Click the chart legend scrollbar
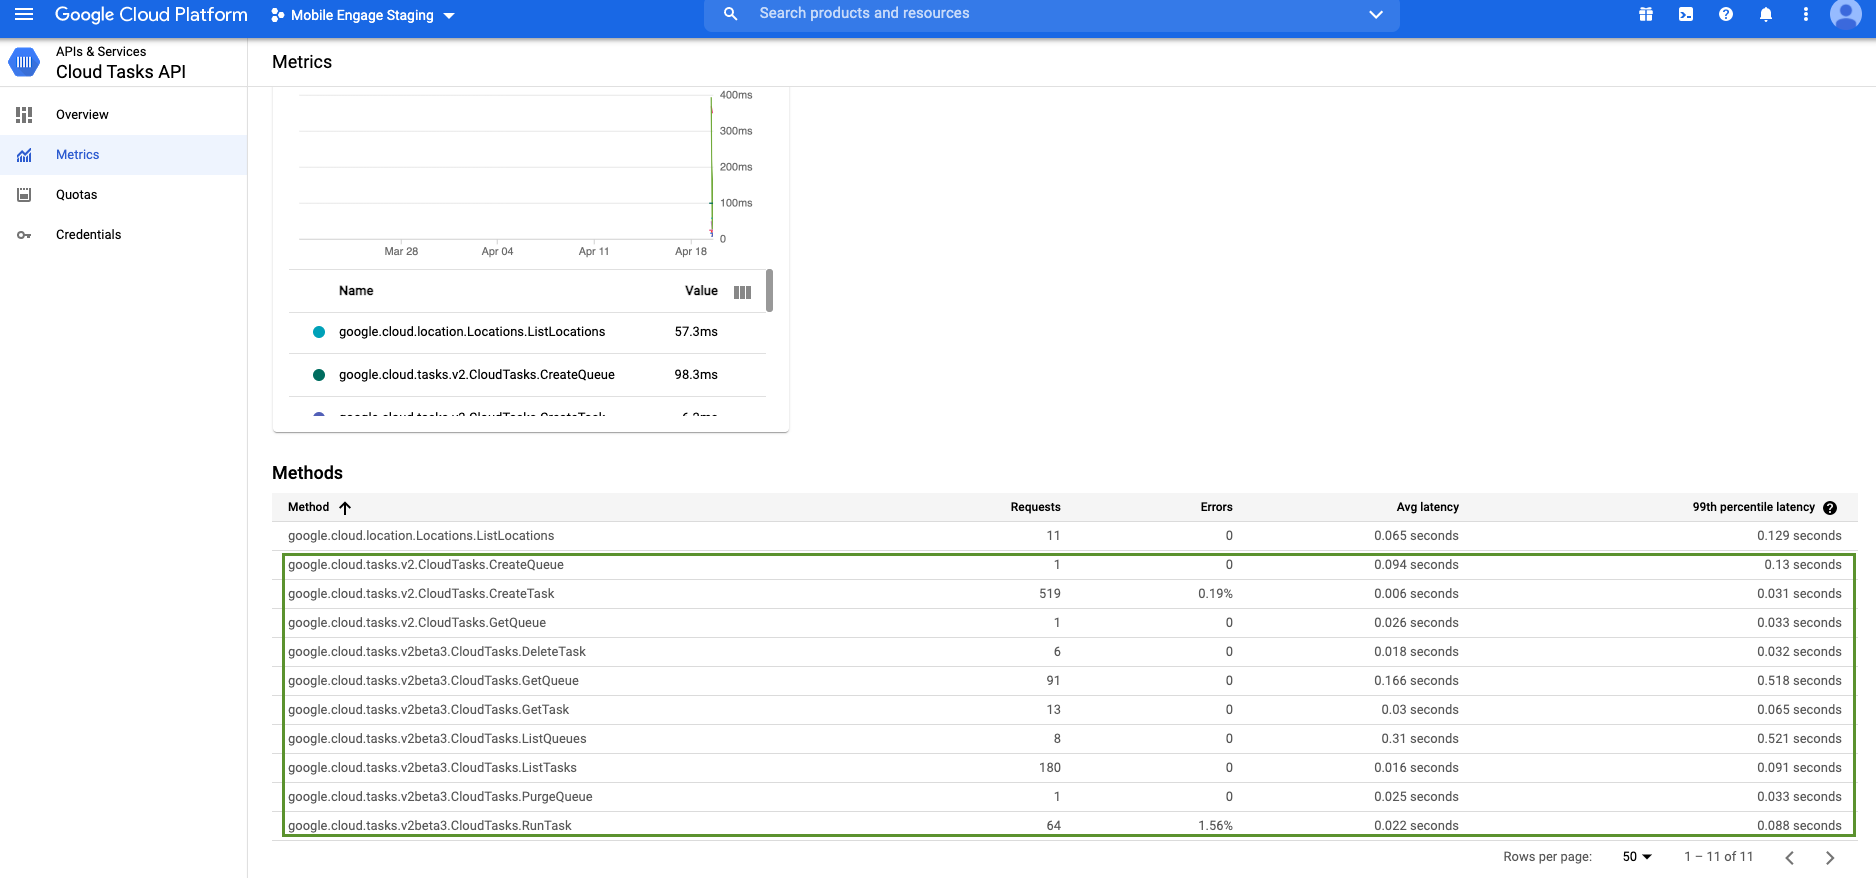The image size is (1876, 878). coord(769,290)
